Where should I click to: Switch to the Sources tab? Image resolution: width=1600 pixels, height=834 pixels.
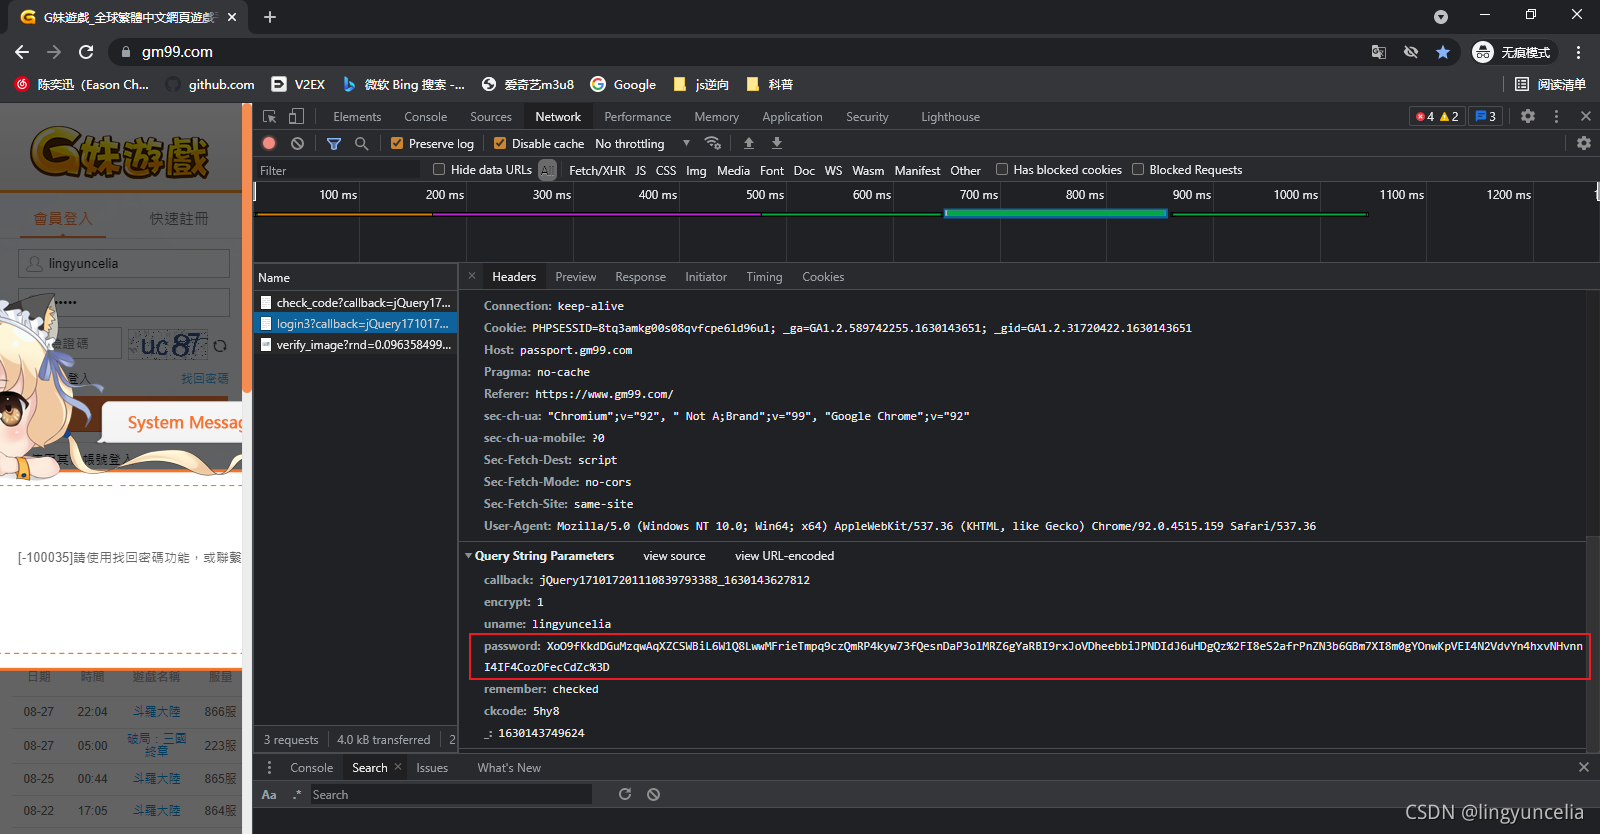pyautogui.click(x=491, y=117)
